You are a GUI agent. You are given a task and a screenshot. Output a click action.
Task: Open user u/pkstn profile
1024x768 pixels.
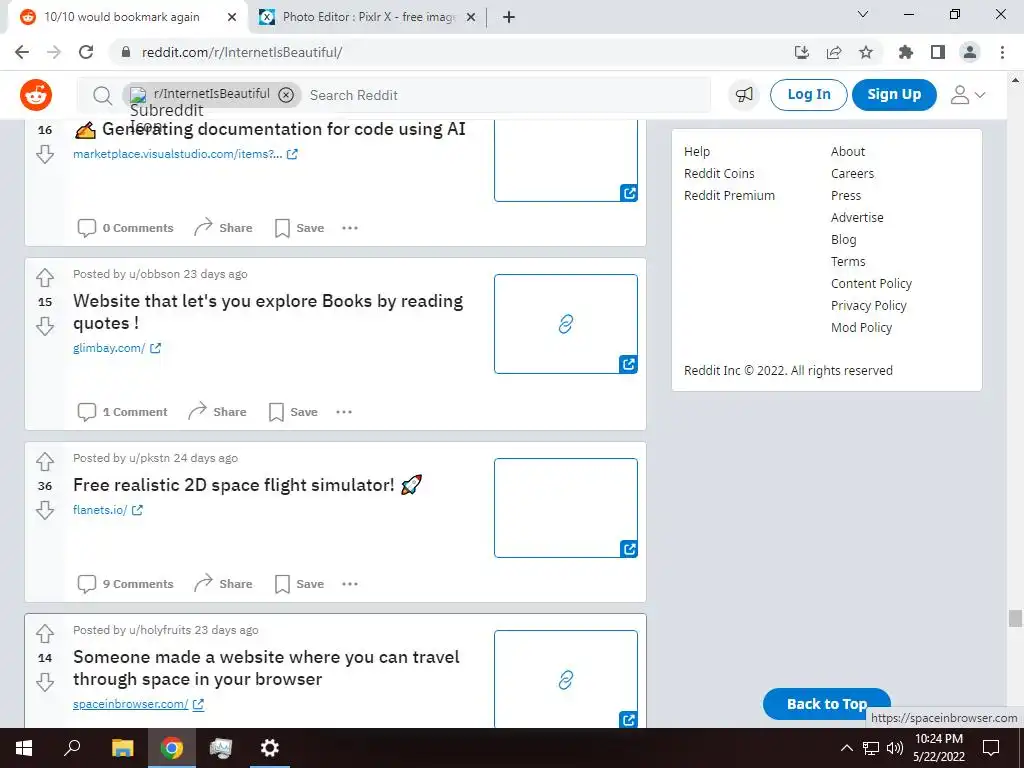coord(150,458)
